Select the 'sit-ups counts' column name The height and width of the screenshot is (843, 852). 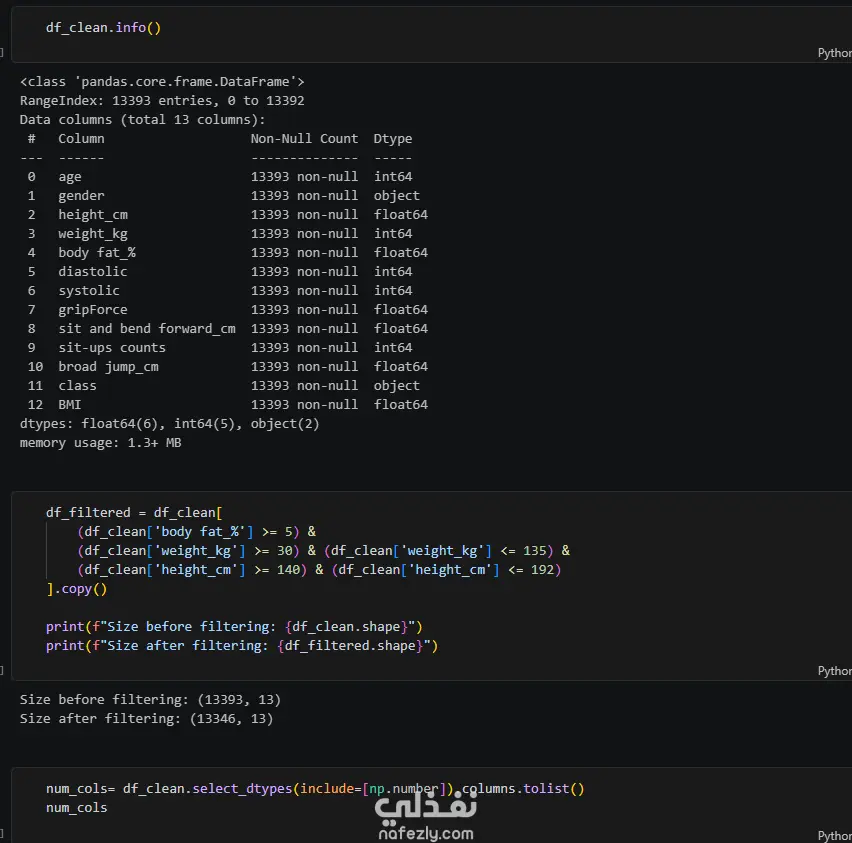click(x=112, y=348)
